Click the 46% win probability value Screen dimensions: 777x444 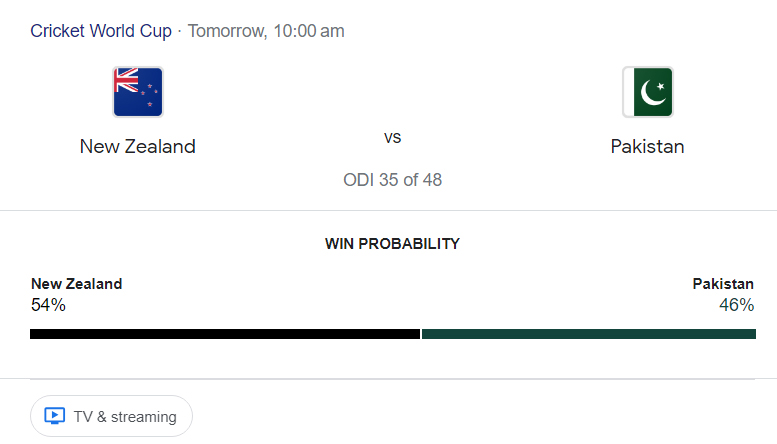tap(736, 305)
